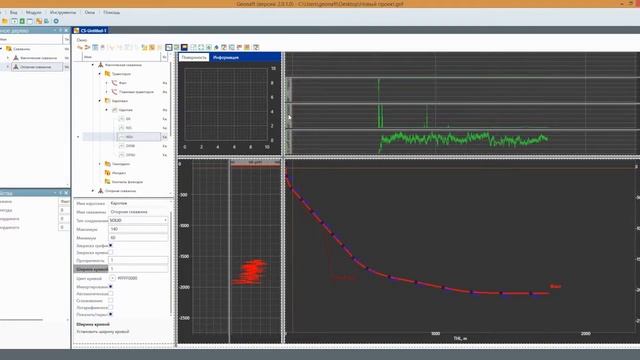Open the Окно menu inside the document
This screenshot has height=360, width=640.
tap(82, 40)
